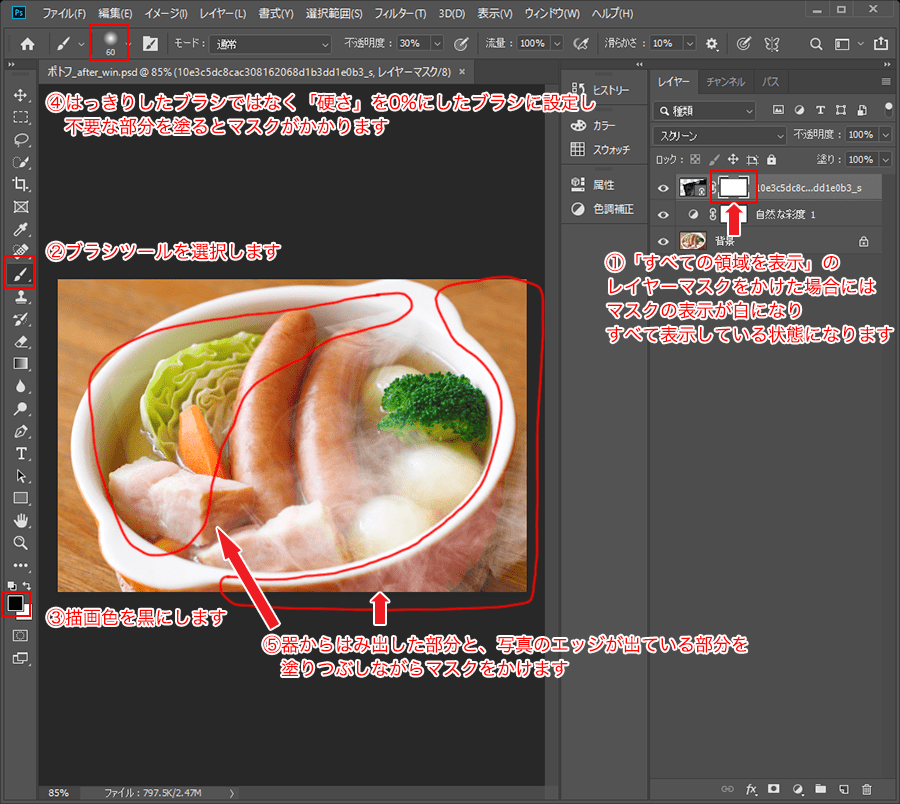Switch to the チャンネル tab
Screen dimensions: 900x804
pos(725,81)
